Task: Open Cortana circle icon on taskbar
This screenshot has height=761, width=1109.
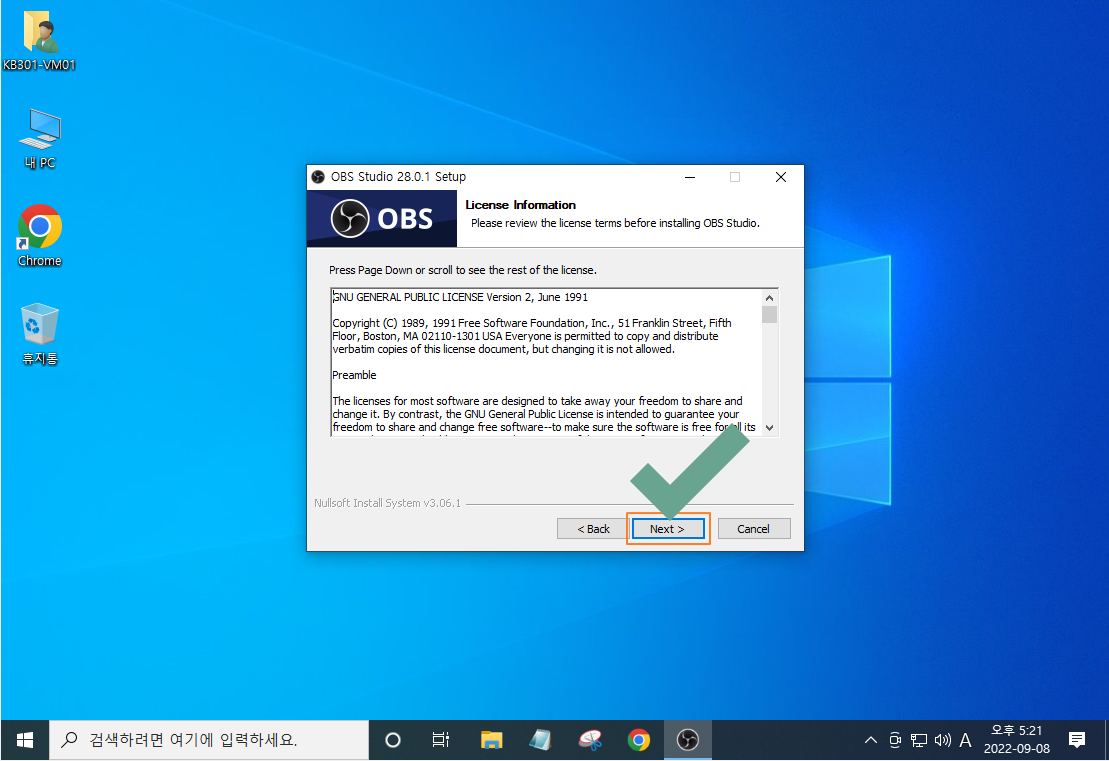Action: pos(393,740)
